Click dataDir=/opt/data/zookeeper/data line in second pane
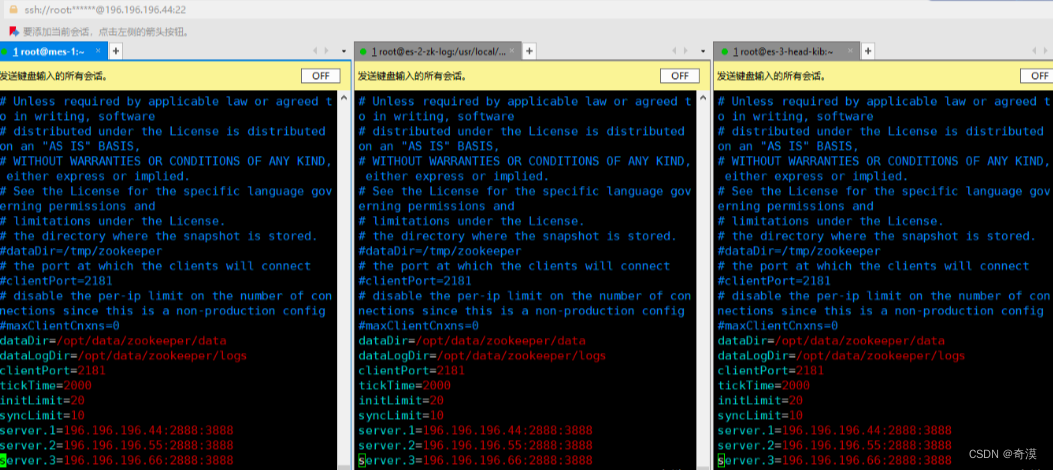1053x470 pixels. tap(472, 340)
